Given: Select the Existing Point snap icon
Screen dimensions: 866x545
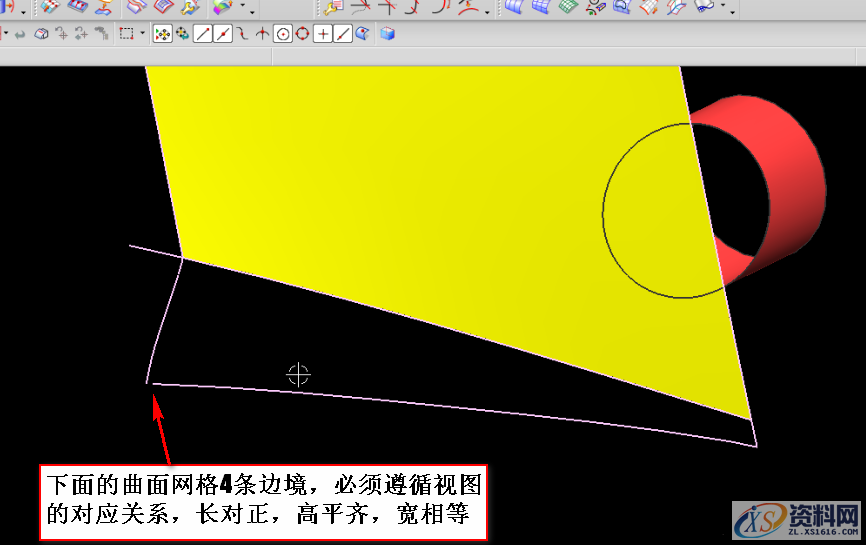Looking at the screenshot, I should pos(323,34).
